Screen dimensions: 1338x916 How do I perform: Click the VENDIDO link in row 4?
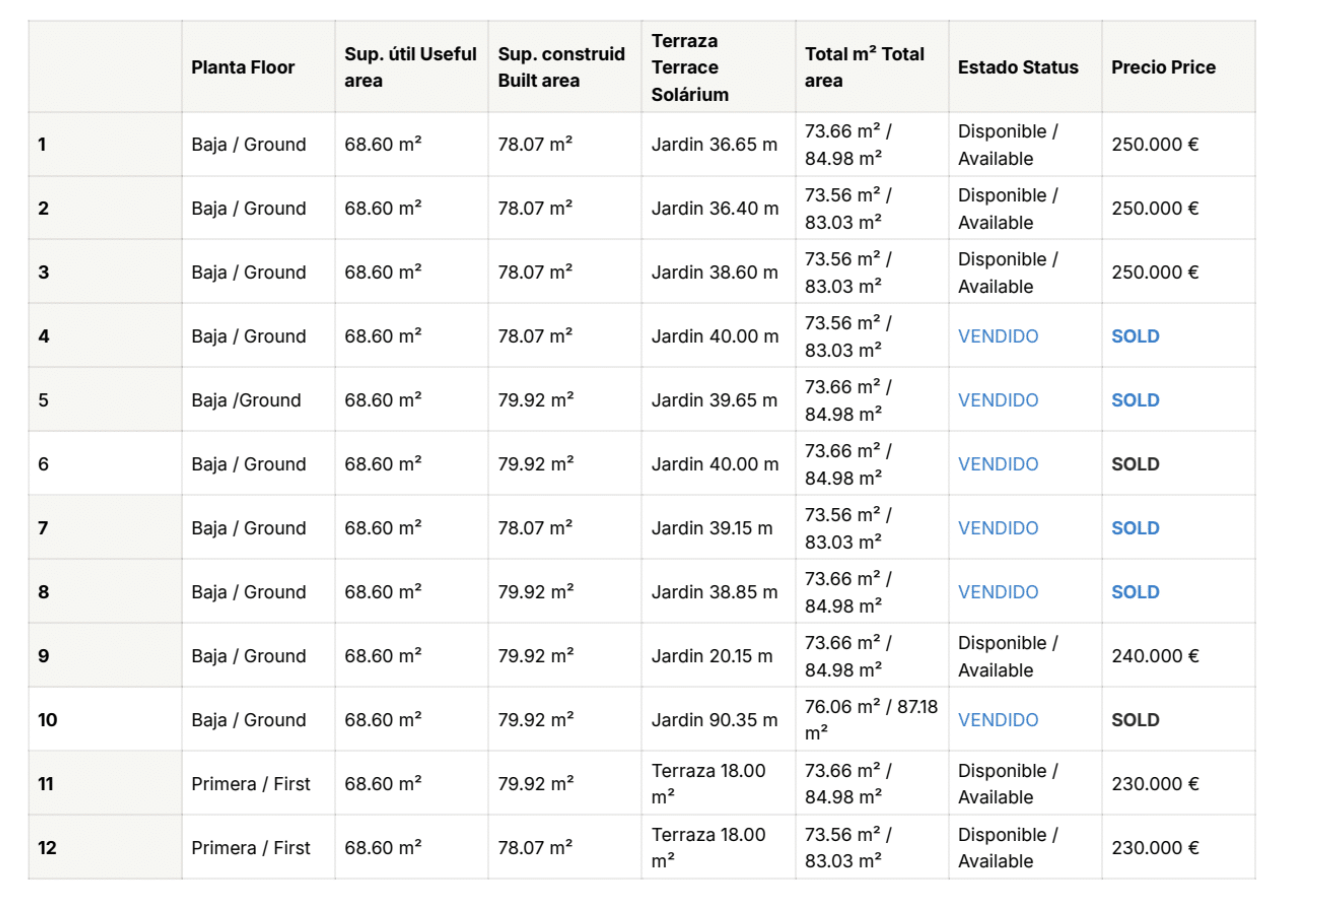point(998,336)
